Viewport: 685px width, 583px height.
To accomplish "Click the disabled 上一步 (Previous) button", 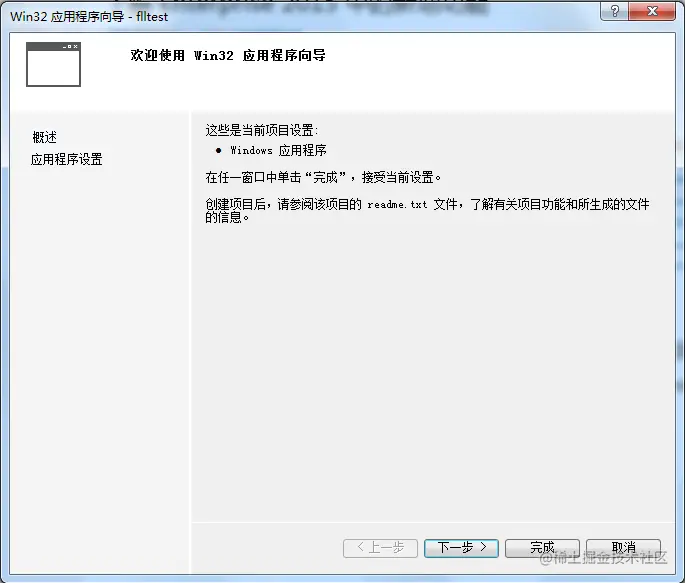I will (381, 548).
